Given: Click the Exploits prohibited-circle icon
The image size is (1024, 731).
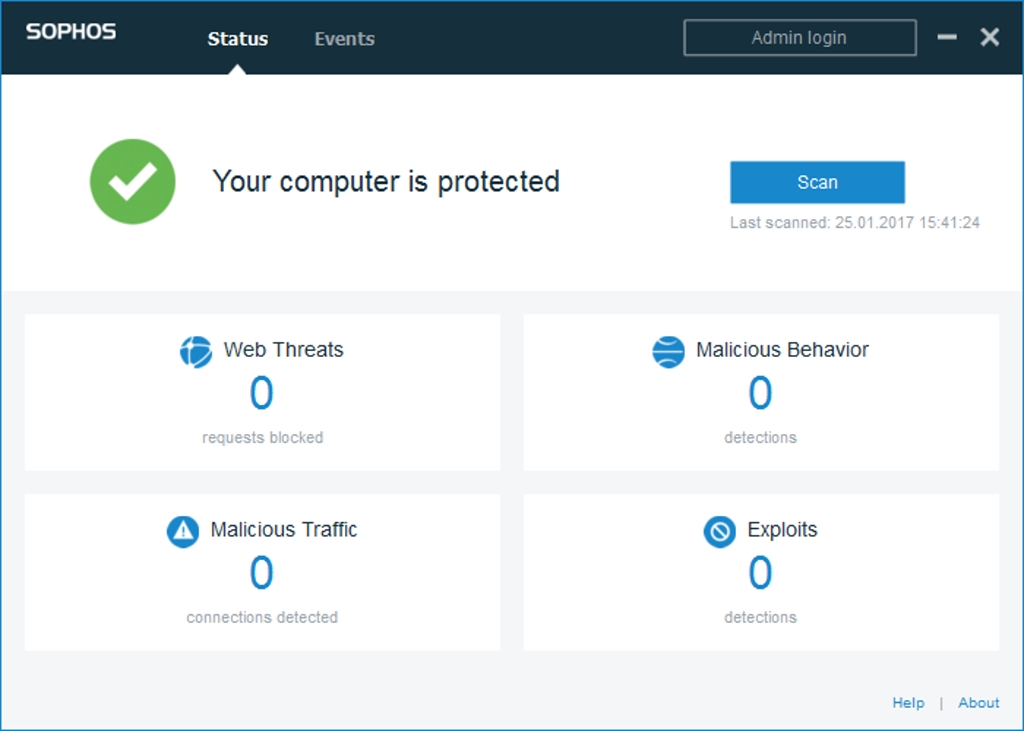Looking at the screenshot, I should (720, 531).
